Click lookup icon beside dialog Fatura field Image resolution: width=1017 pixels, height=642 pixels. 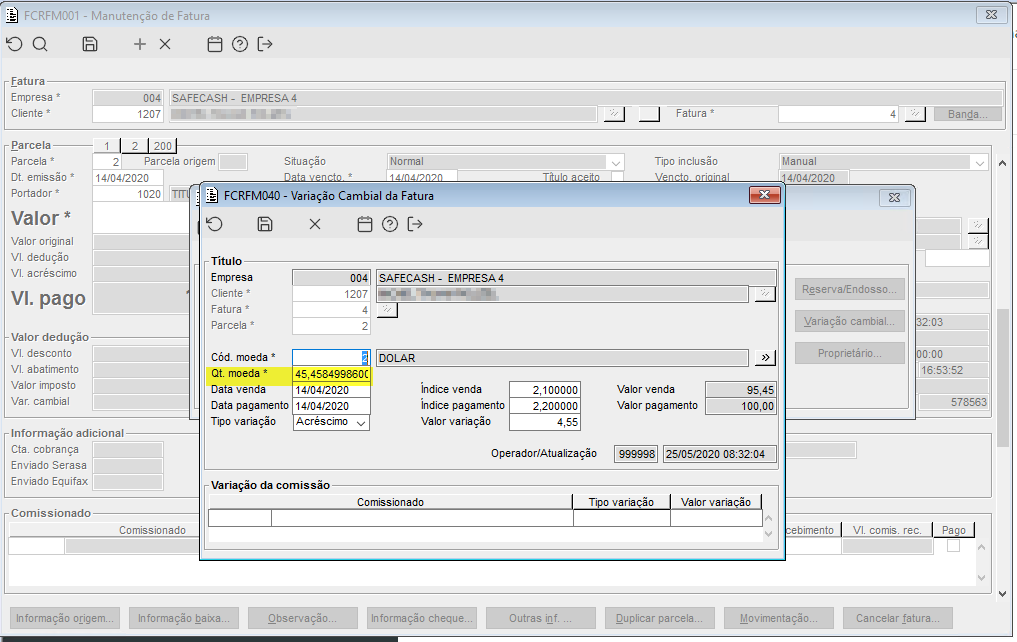pos(387,310)
